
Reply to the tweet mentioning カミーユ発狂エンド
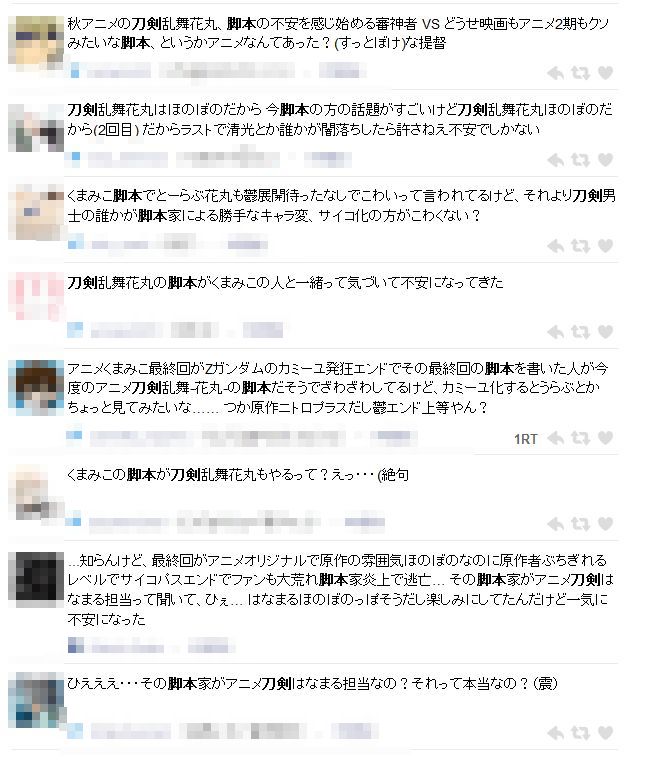click(x=556, y=438)
